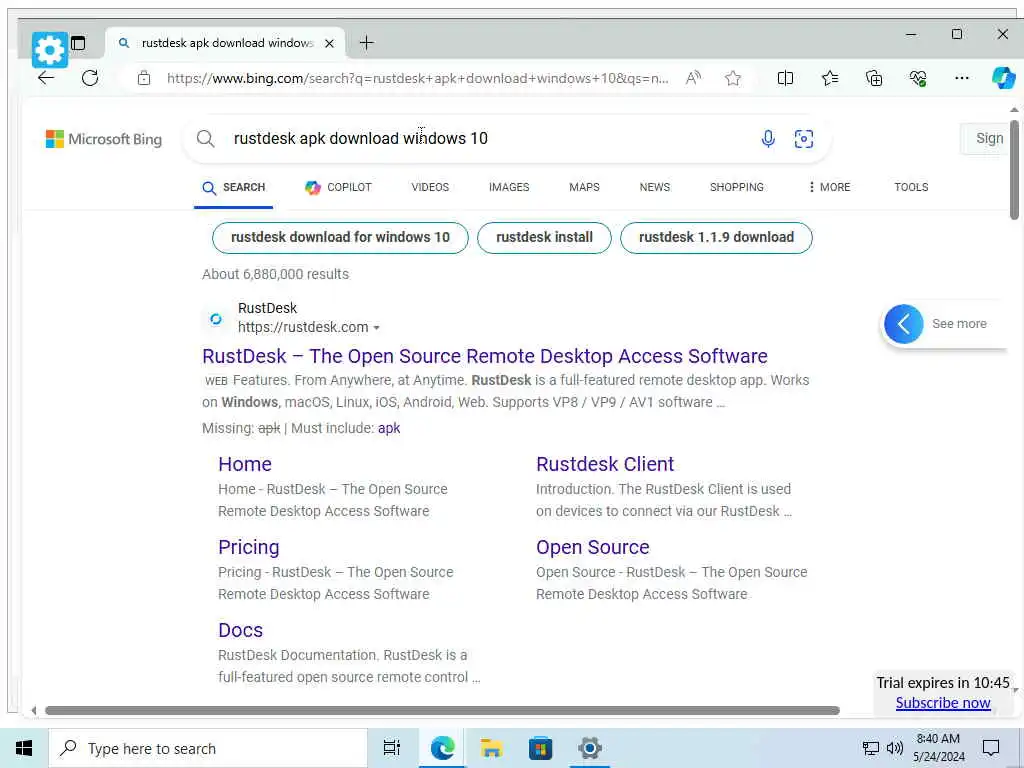Open the Collections icon
Screen dimensions: 1024x768
click(874, 78)
